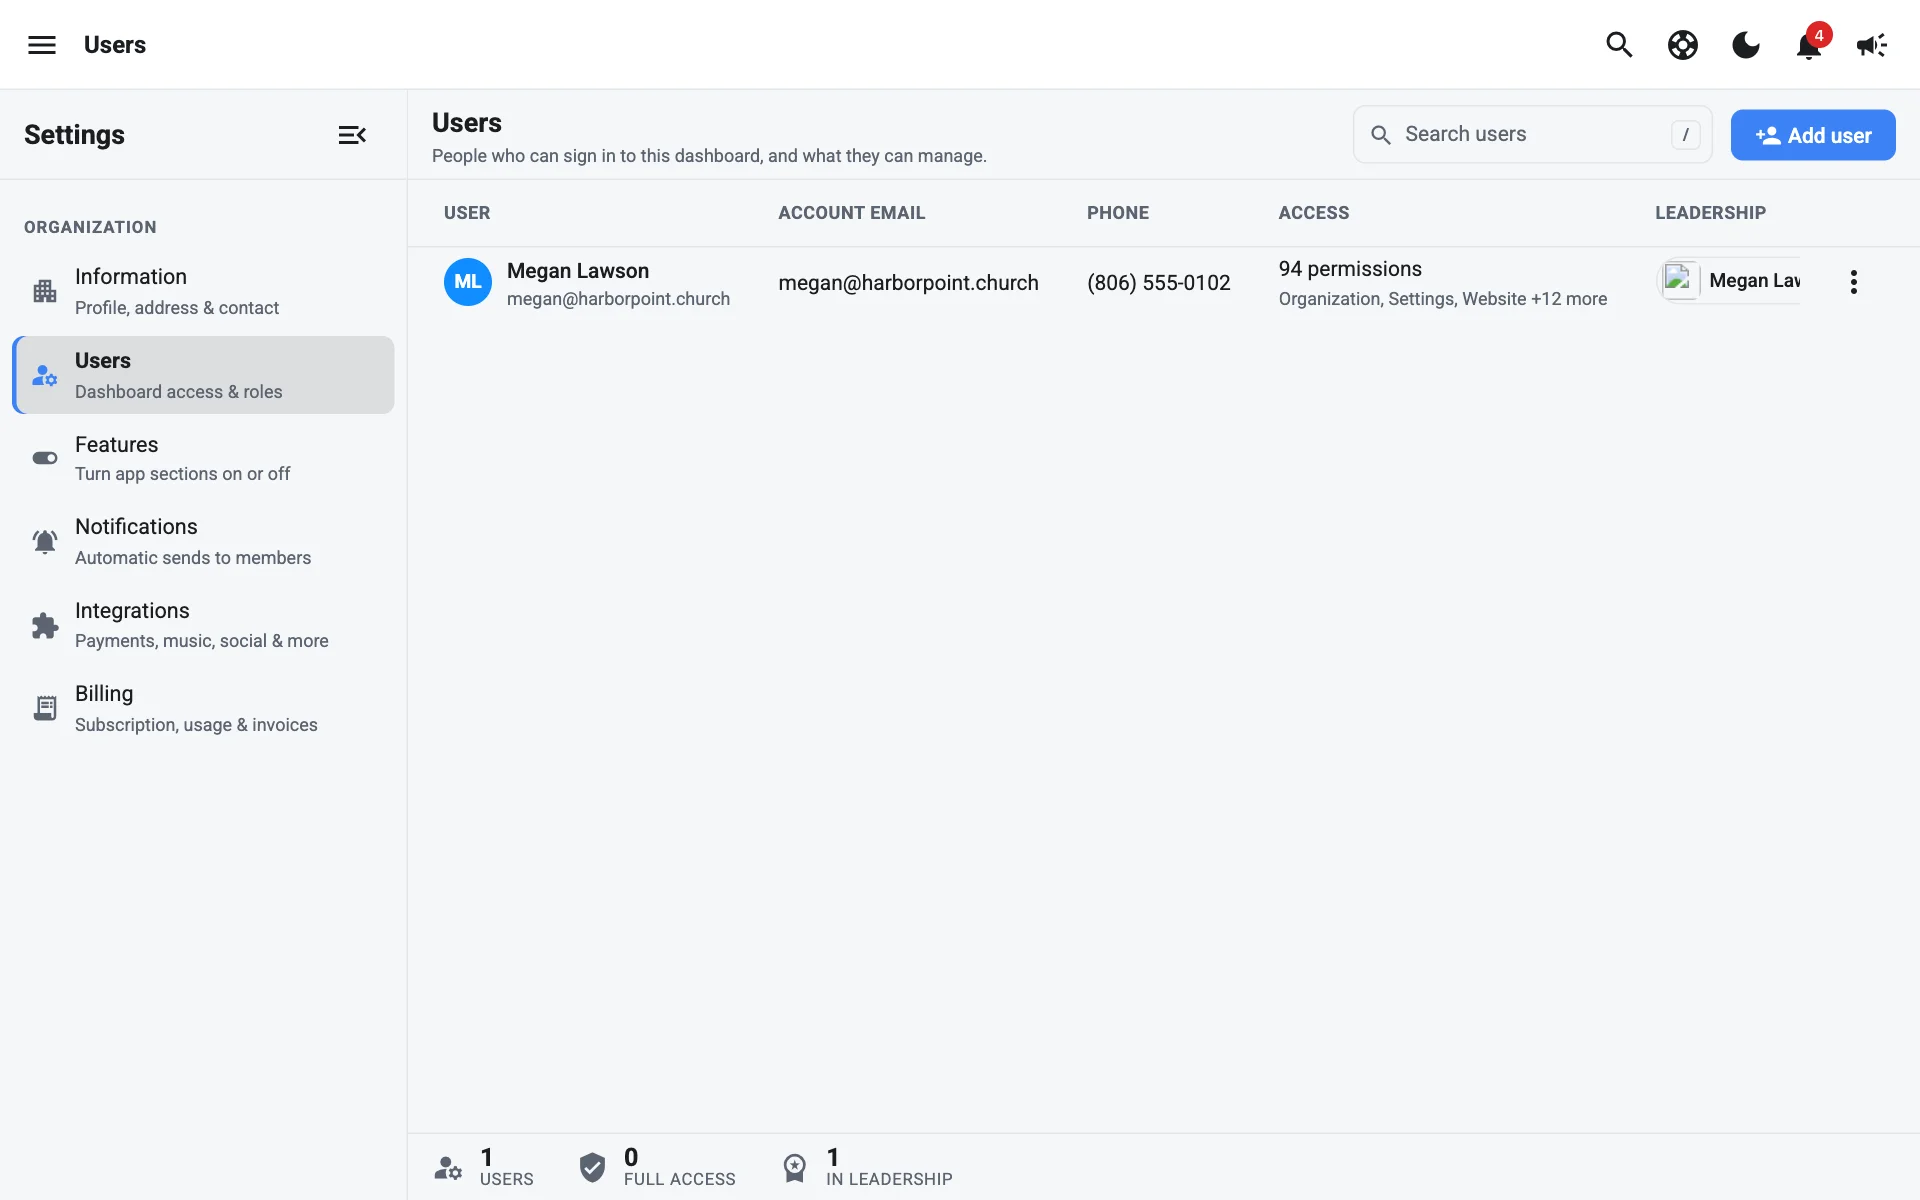Open Megan Lawson row actions menu

[x=1853, y=282]
